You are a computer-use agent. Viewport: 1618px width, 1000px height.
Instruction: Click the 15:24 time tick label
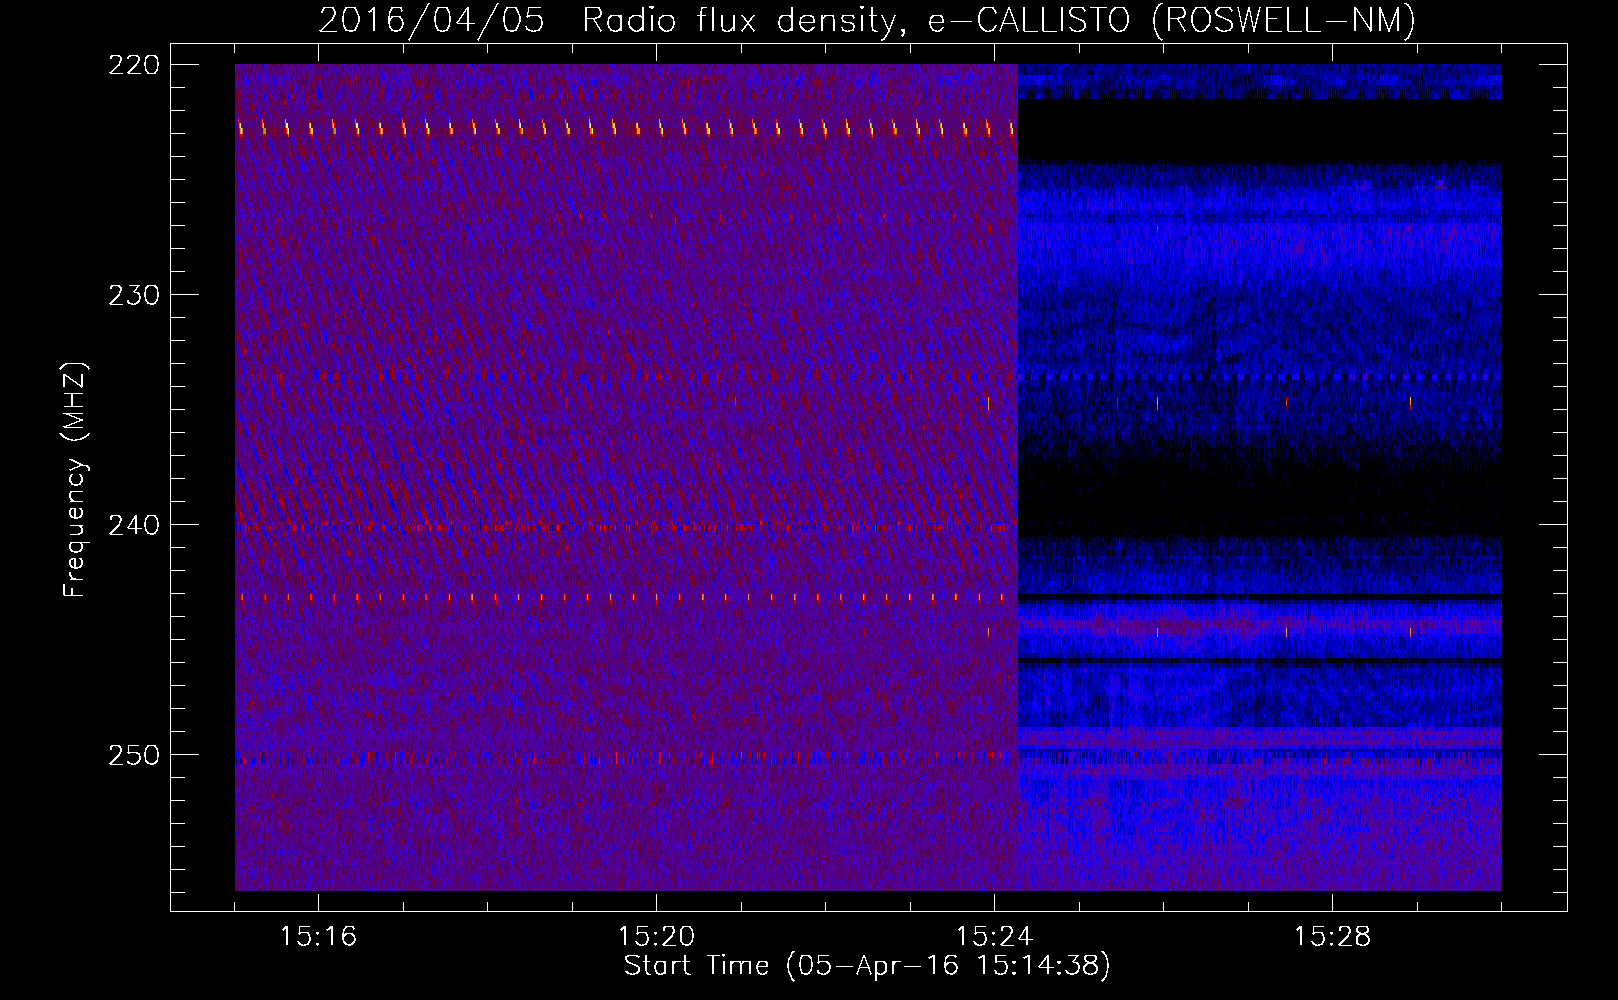point(994,937)
